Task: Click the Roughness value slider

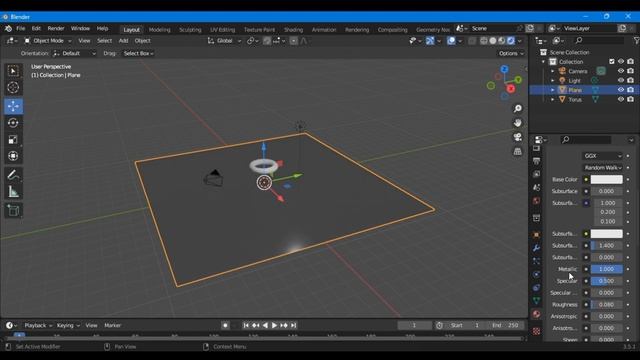Action: point(607,304)
